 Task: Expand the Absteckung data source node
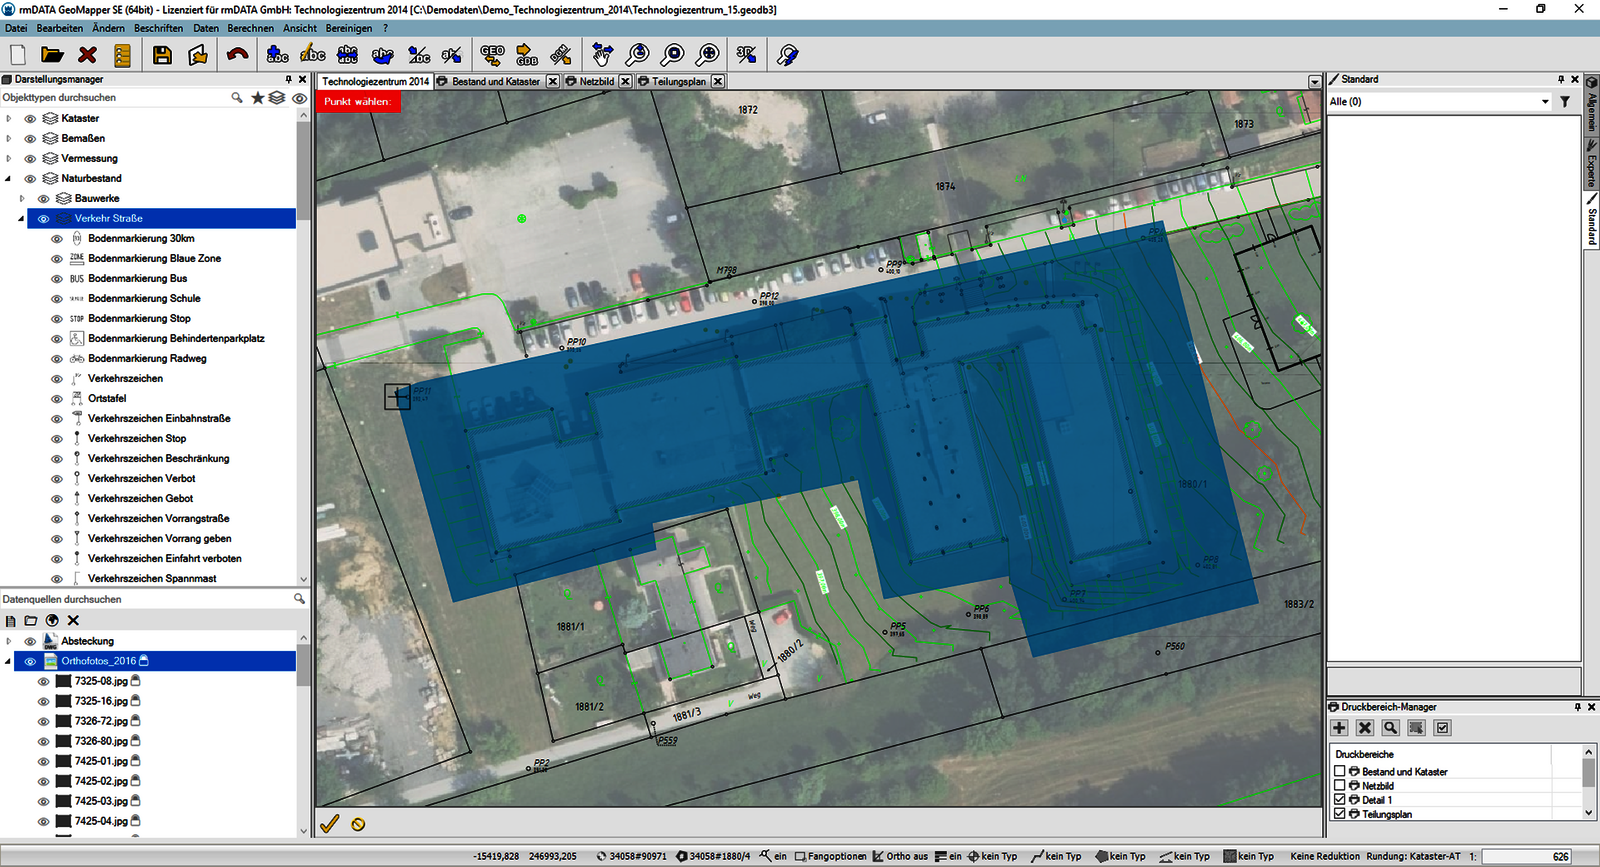click(x=9, y=641)
